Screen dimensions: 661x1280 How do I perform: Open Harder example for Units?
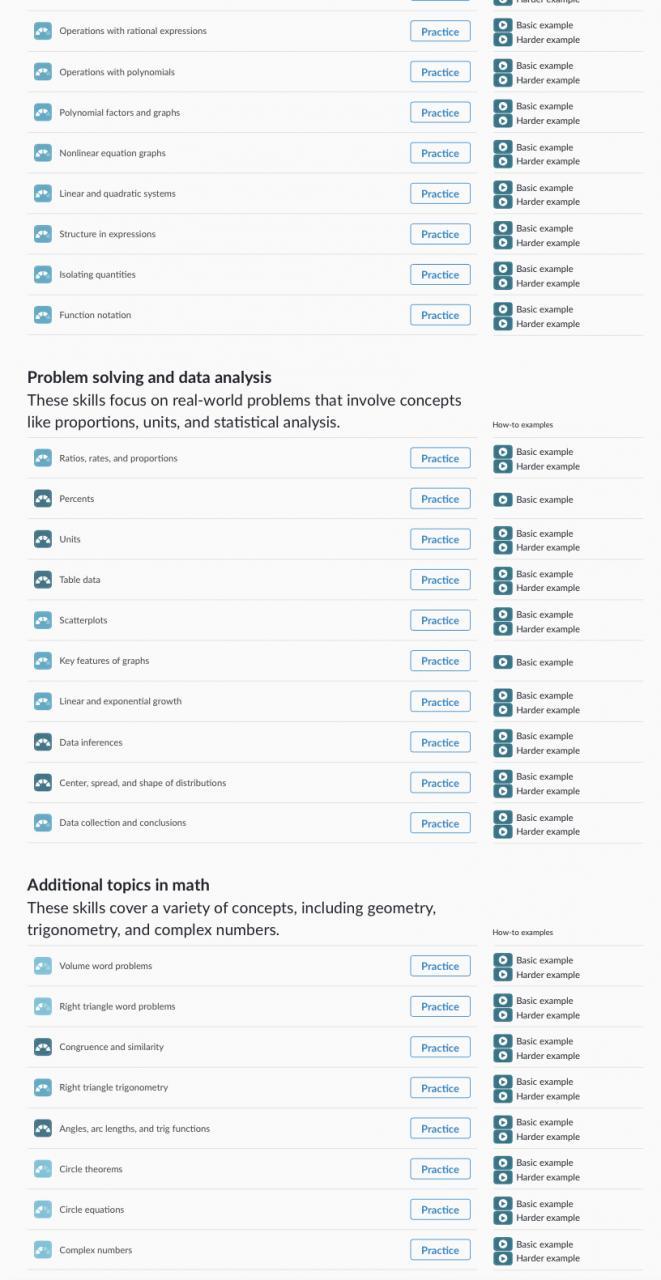547,548
